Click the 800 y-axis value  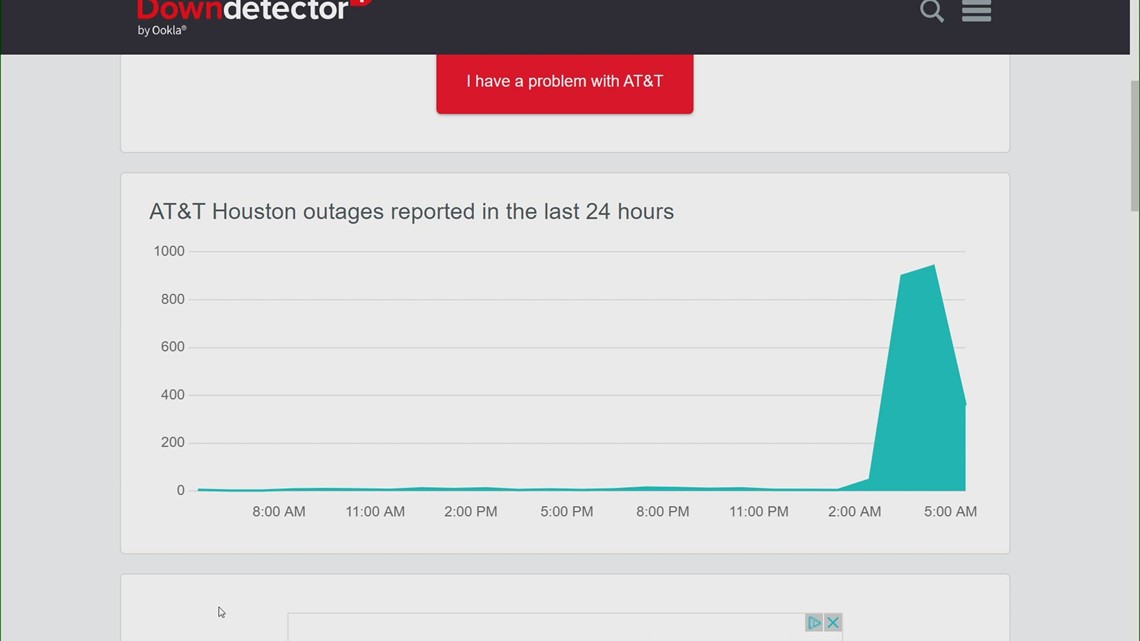(172, 299)
